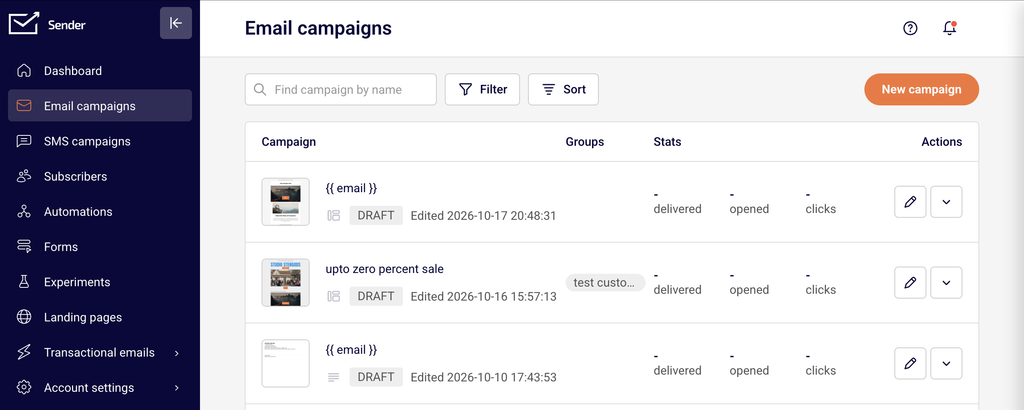The width and height of the screenshot is (1024, 410).
Task: Click the Sort button
Action: (x=564, y=89)
